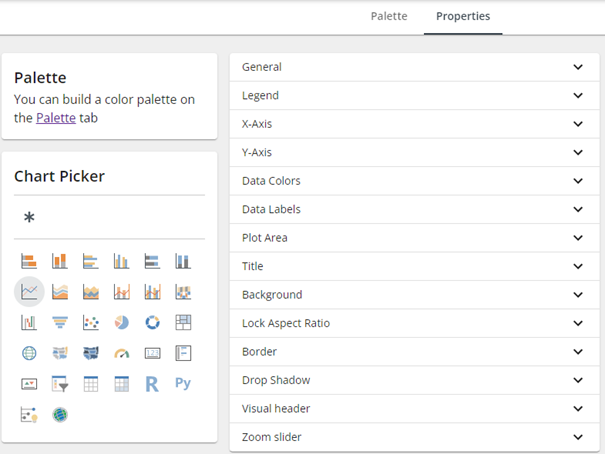Image resolution: width=605 pixels, height=454 pixels.
Task: Expand the Legend section
Action: click(x=414, y=95)
